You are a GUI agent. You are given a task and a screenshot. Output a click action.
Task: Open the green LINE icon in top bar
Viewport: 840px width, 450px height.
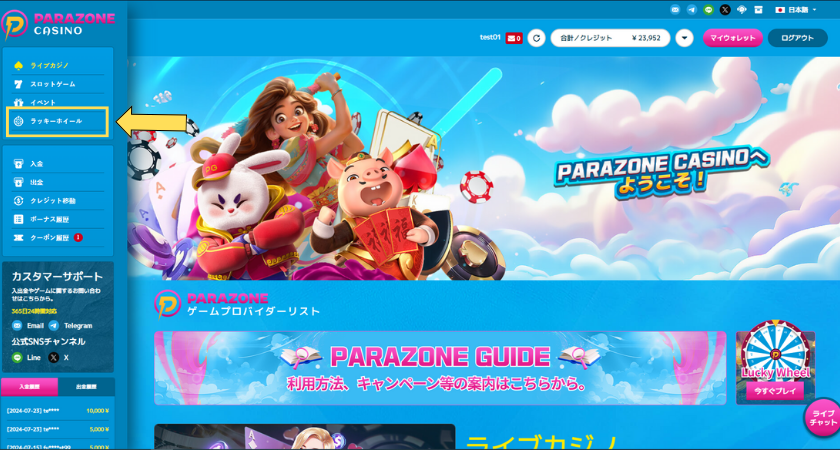709,10
